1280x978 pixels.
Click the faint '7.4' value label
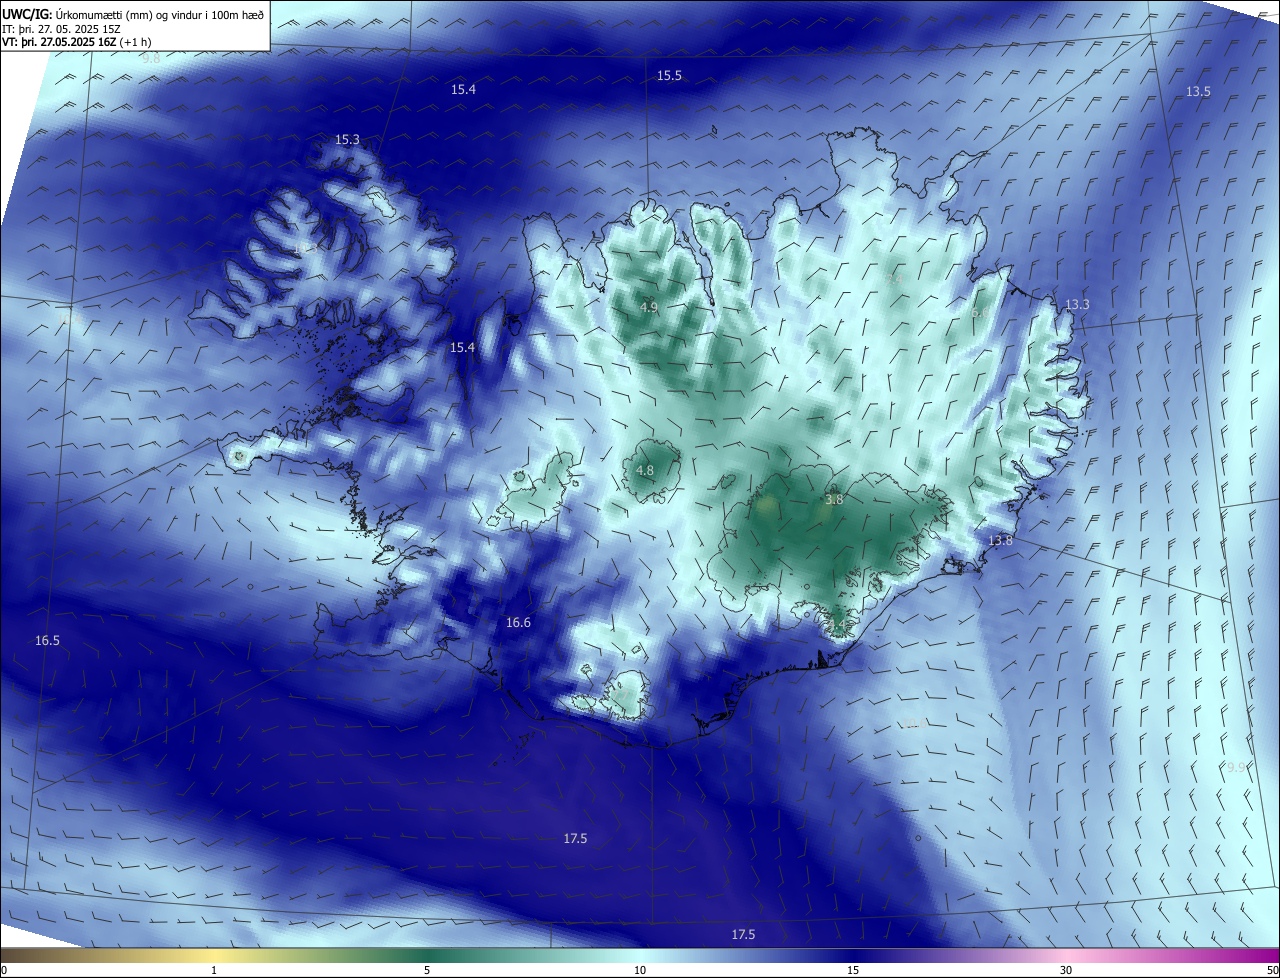point(895,279)
